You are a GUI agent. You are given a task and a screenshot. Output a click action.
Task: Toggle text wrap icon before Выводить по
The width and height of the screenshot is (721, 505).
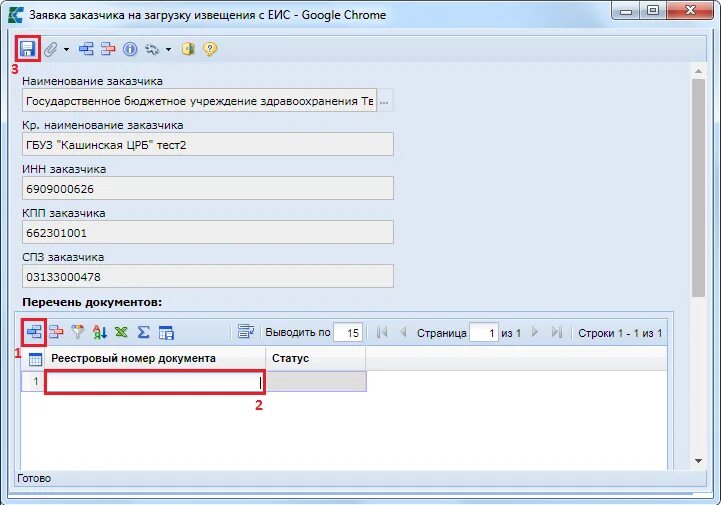coord(246,332)
